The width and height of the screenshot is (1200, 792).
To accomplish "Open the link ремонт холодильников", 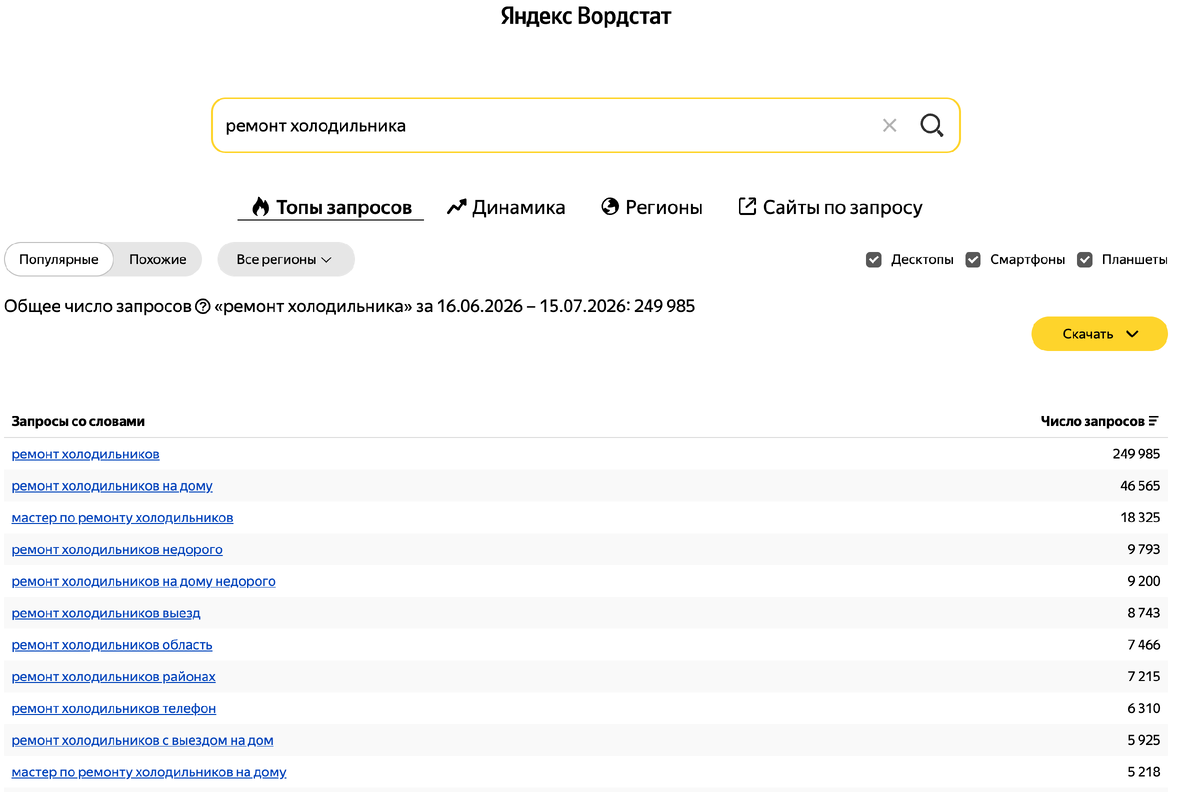I will pos(85,454).
